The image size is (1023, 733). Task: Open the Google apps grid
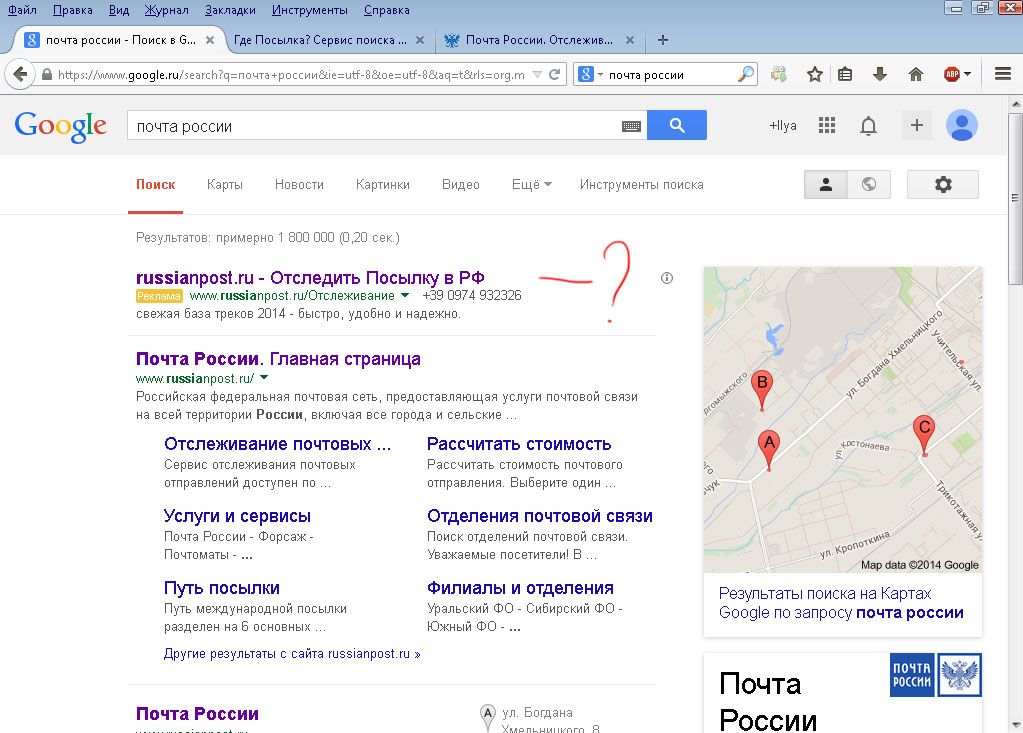[x=827, y=125]
